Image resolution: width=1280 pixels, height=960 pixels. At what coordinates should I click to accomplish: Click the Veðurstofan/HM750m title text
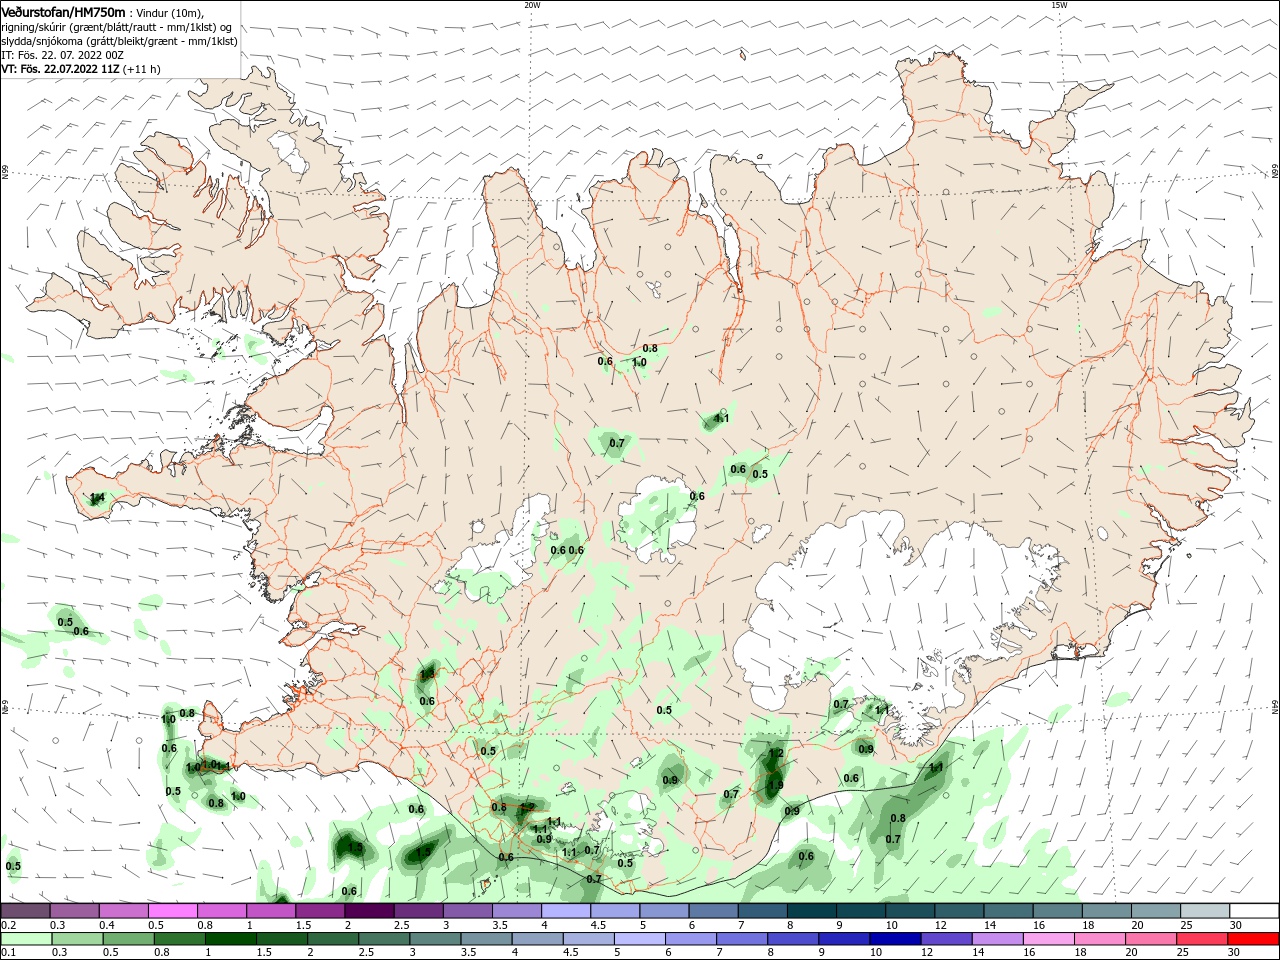63,11
